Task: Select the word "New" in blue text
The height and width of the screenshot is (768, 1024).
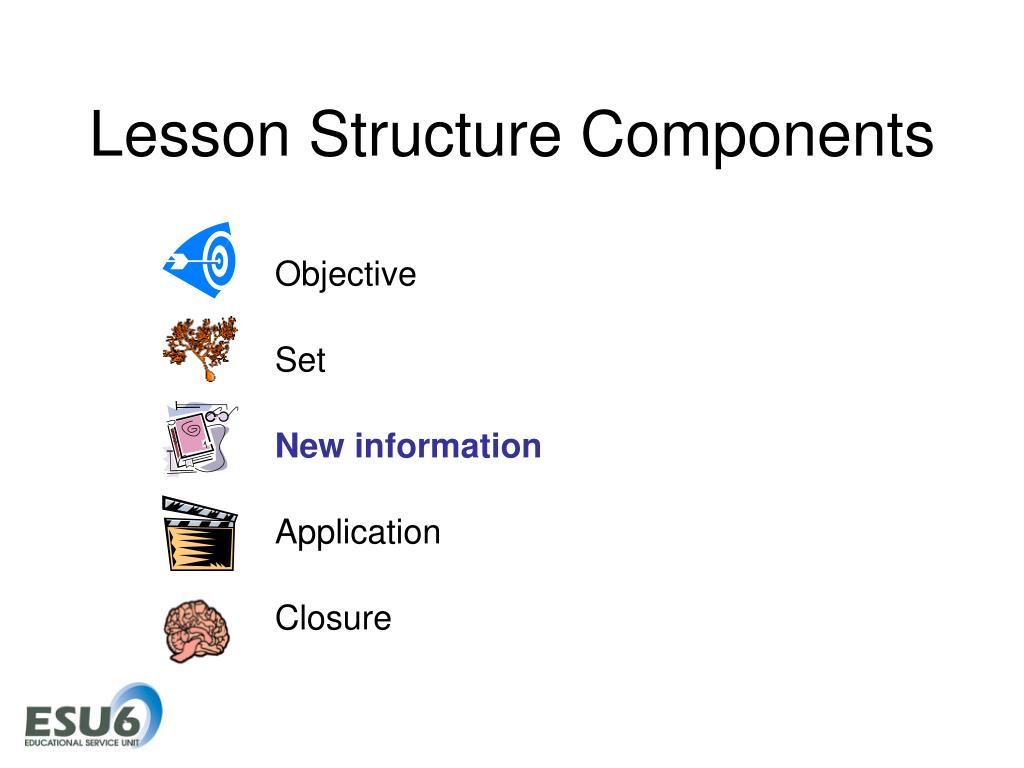Action: pyautogui.click(x=310, y=446)
